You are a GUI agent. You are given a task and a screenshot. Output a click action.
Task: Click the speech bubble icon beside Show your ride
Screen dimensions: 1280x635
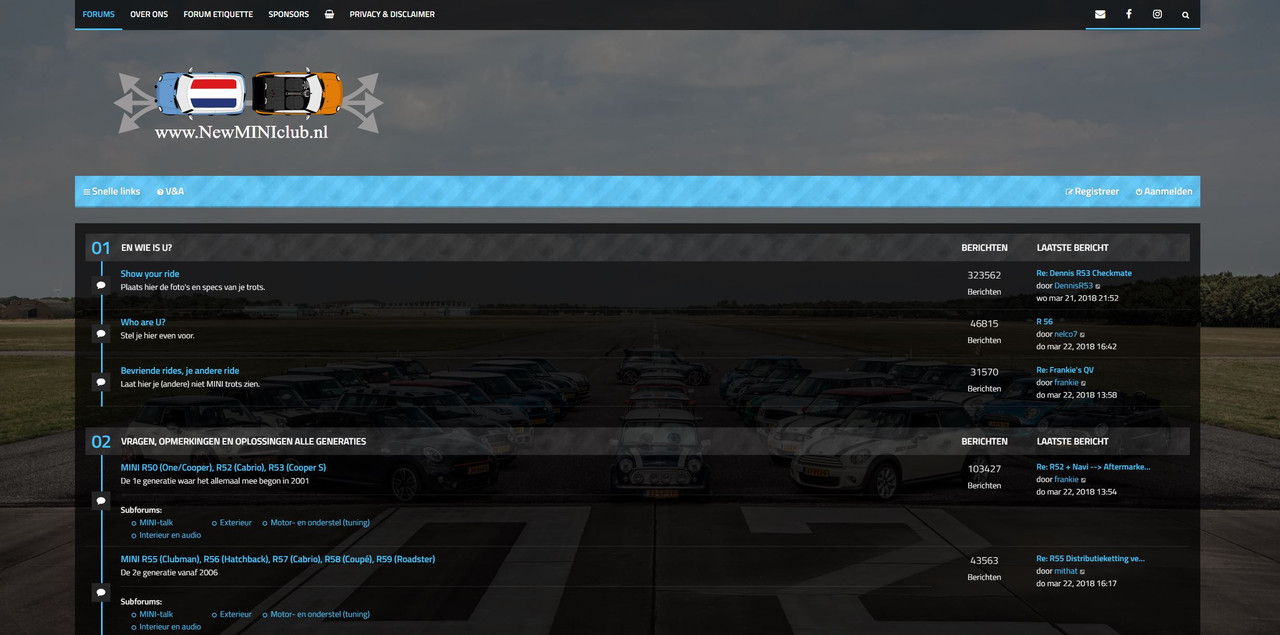coord(101,285)
